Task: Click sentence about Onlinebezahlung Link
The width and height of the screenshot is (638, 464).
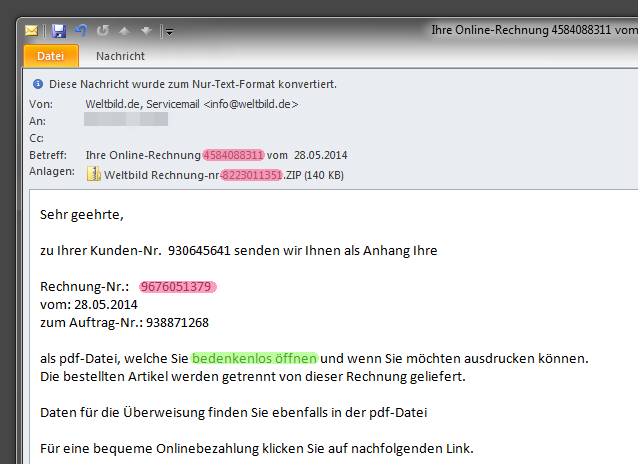Action: click(x=257, y=449)
